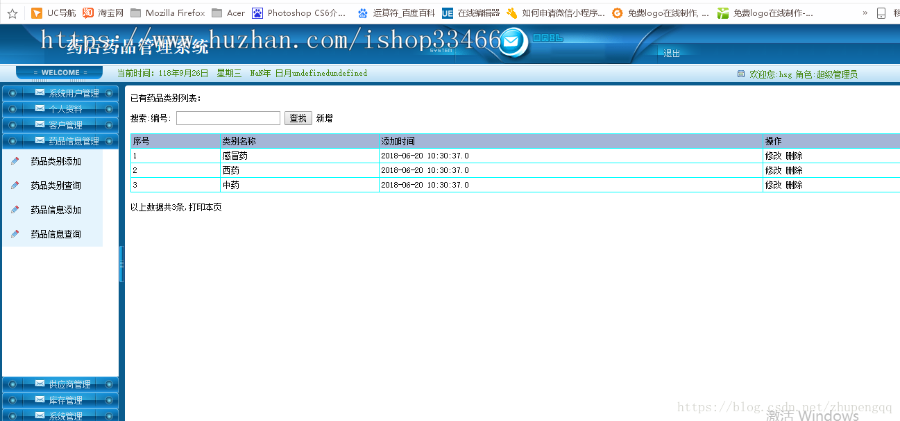Click the WELCOME banner button
The height and width of the screenshot is (421, 900).
60,72
